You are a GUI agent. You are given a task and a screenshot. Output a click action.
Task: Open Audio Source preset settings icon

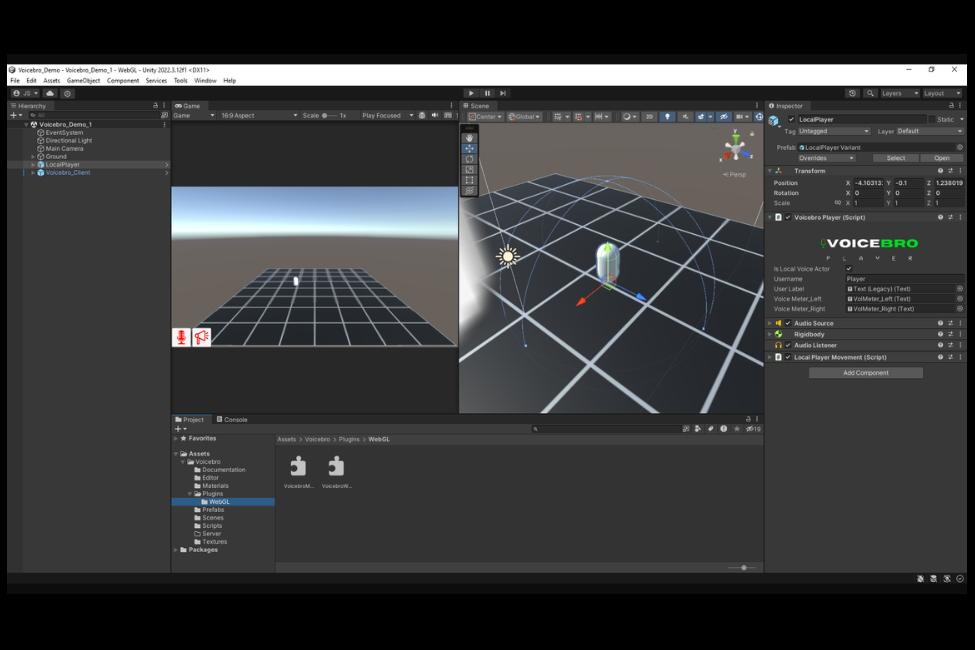[950, 323]
